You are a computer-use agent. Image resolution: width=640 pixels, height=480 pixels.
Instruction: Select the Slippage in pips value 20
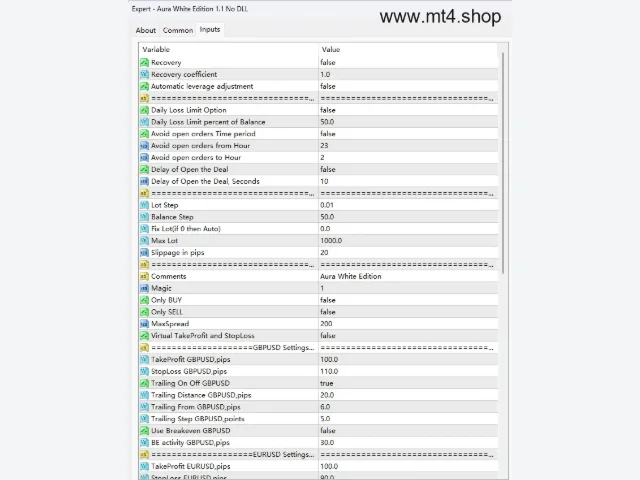coord(324,252)
